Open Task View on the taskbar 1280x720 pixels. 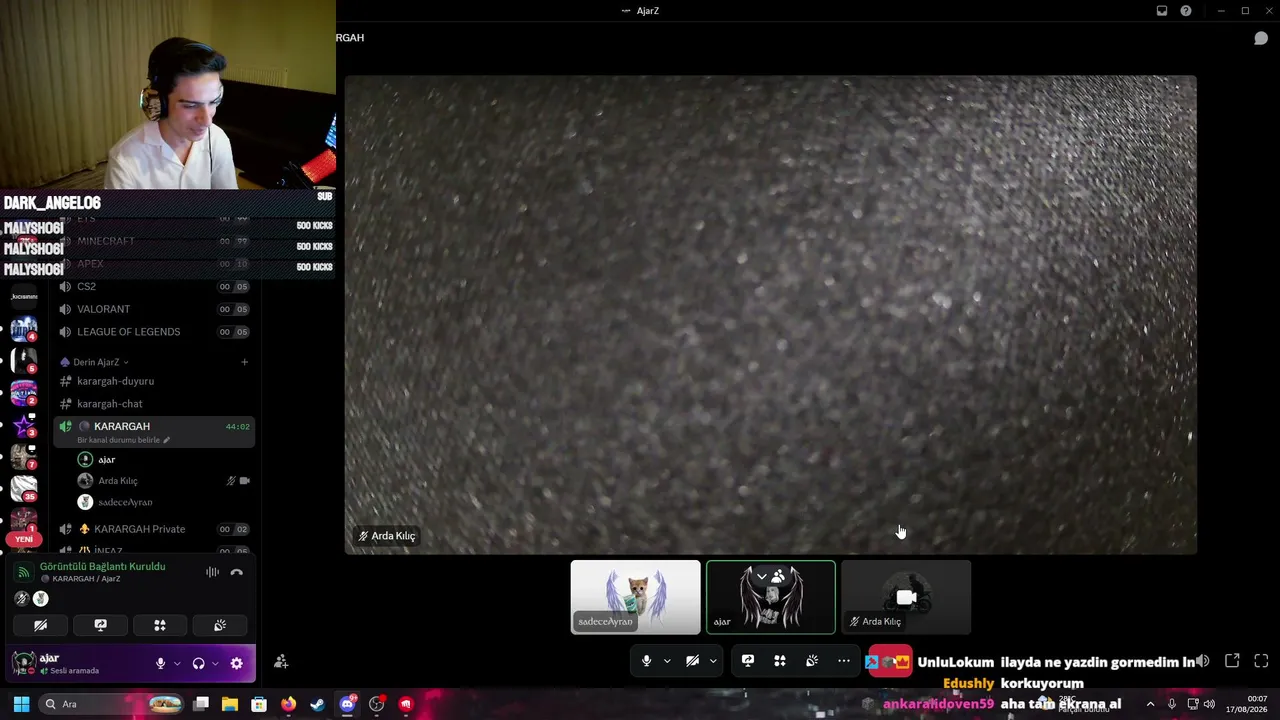(x=201, y=704)
